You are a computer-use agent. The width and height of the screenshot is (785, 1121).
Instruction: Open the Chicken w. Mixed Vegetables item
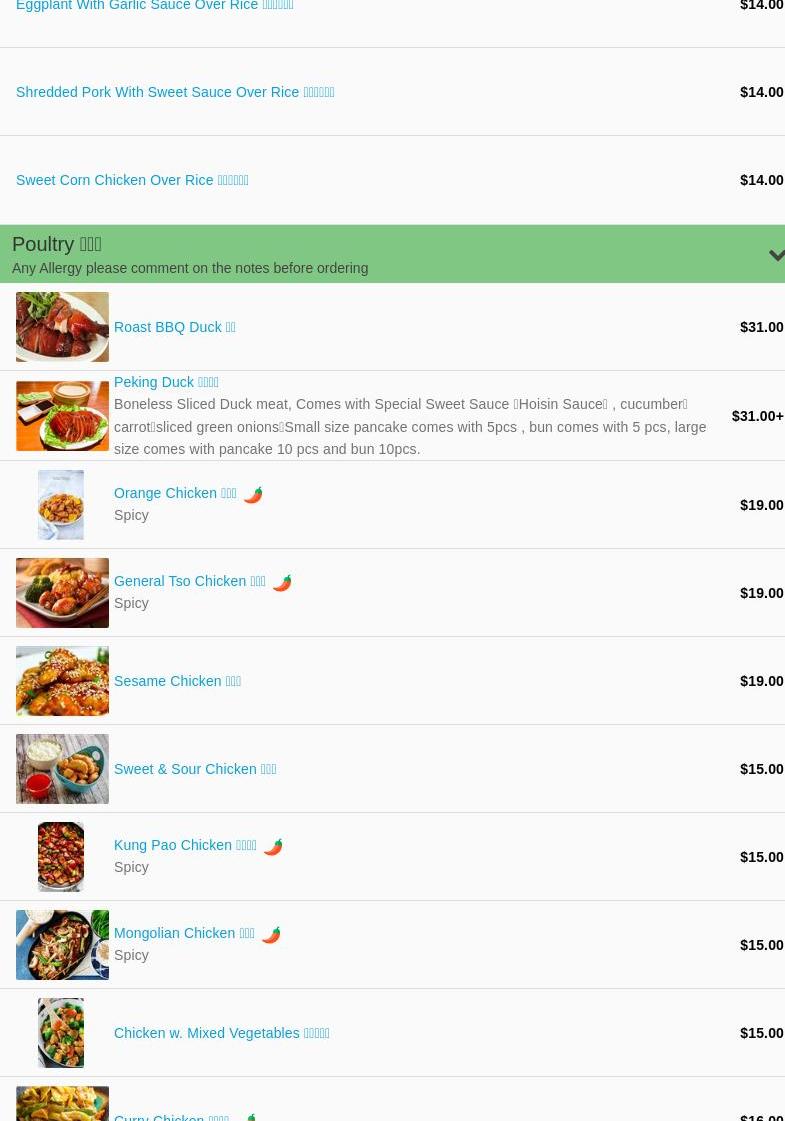point(222,1033)
